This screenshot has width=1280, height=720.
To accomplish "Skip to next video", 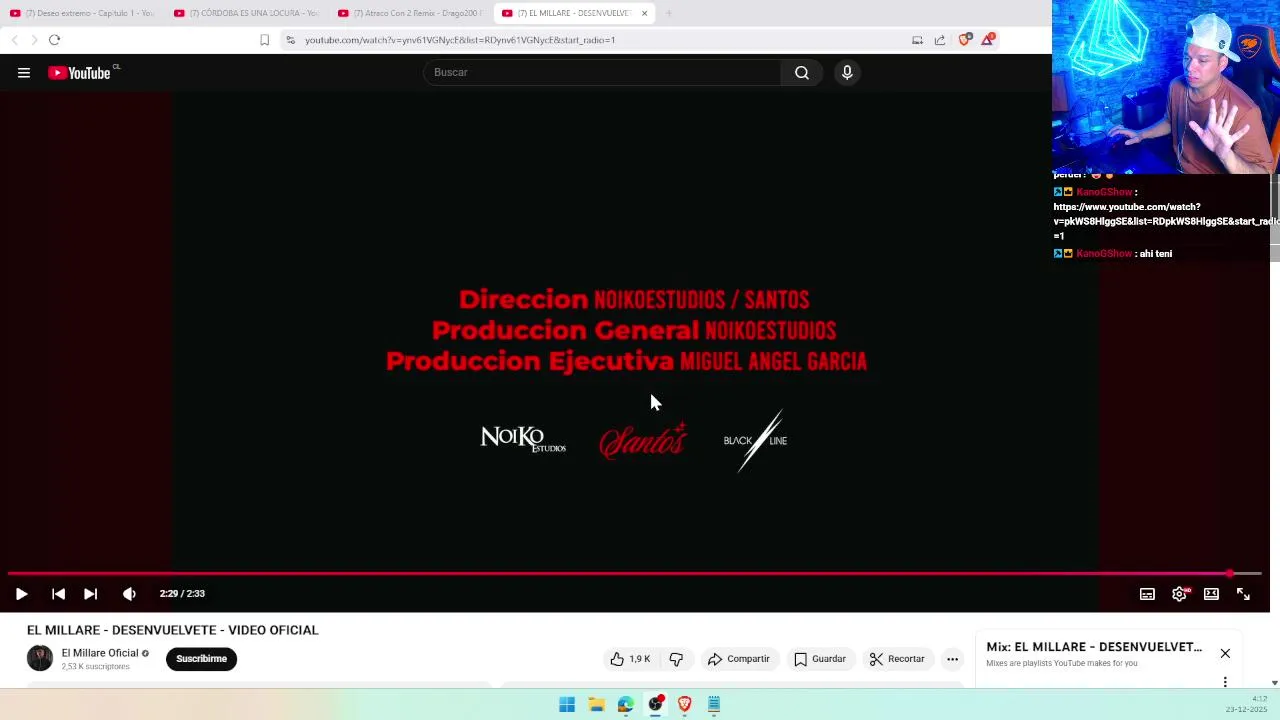I will point(90,594).
